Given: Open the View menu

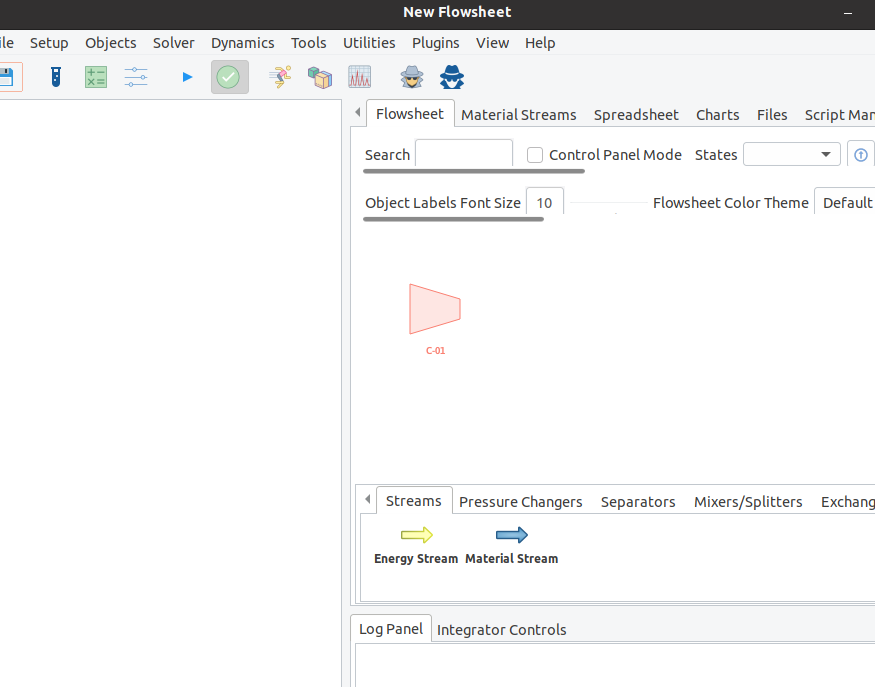Looking at the screenshot, I should 492,43.
